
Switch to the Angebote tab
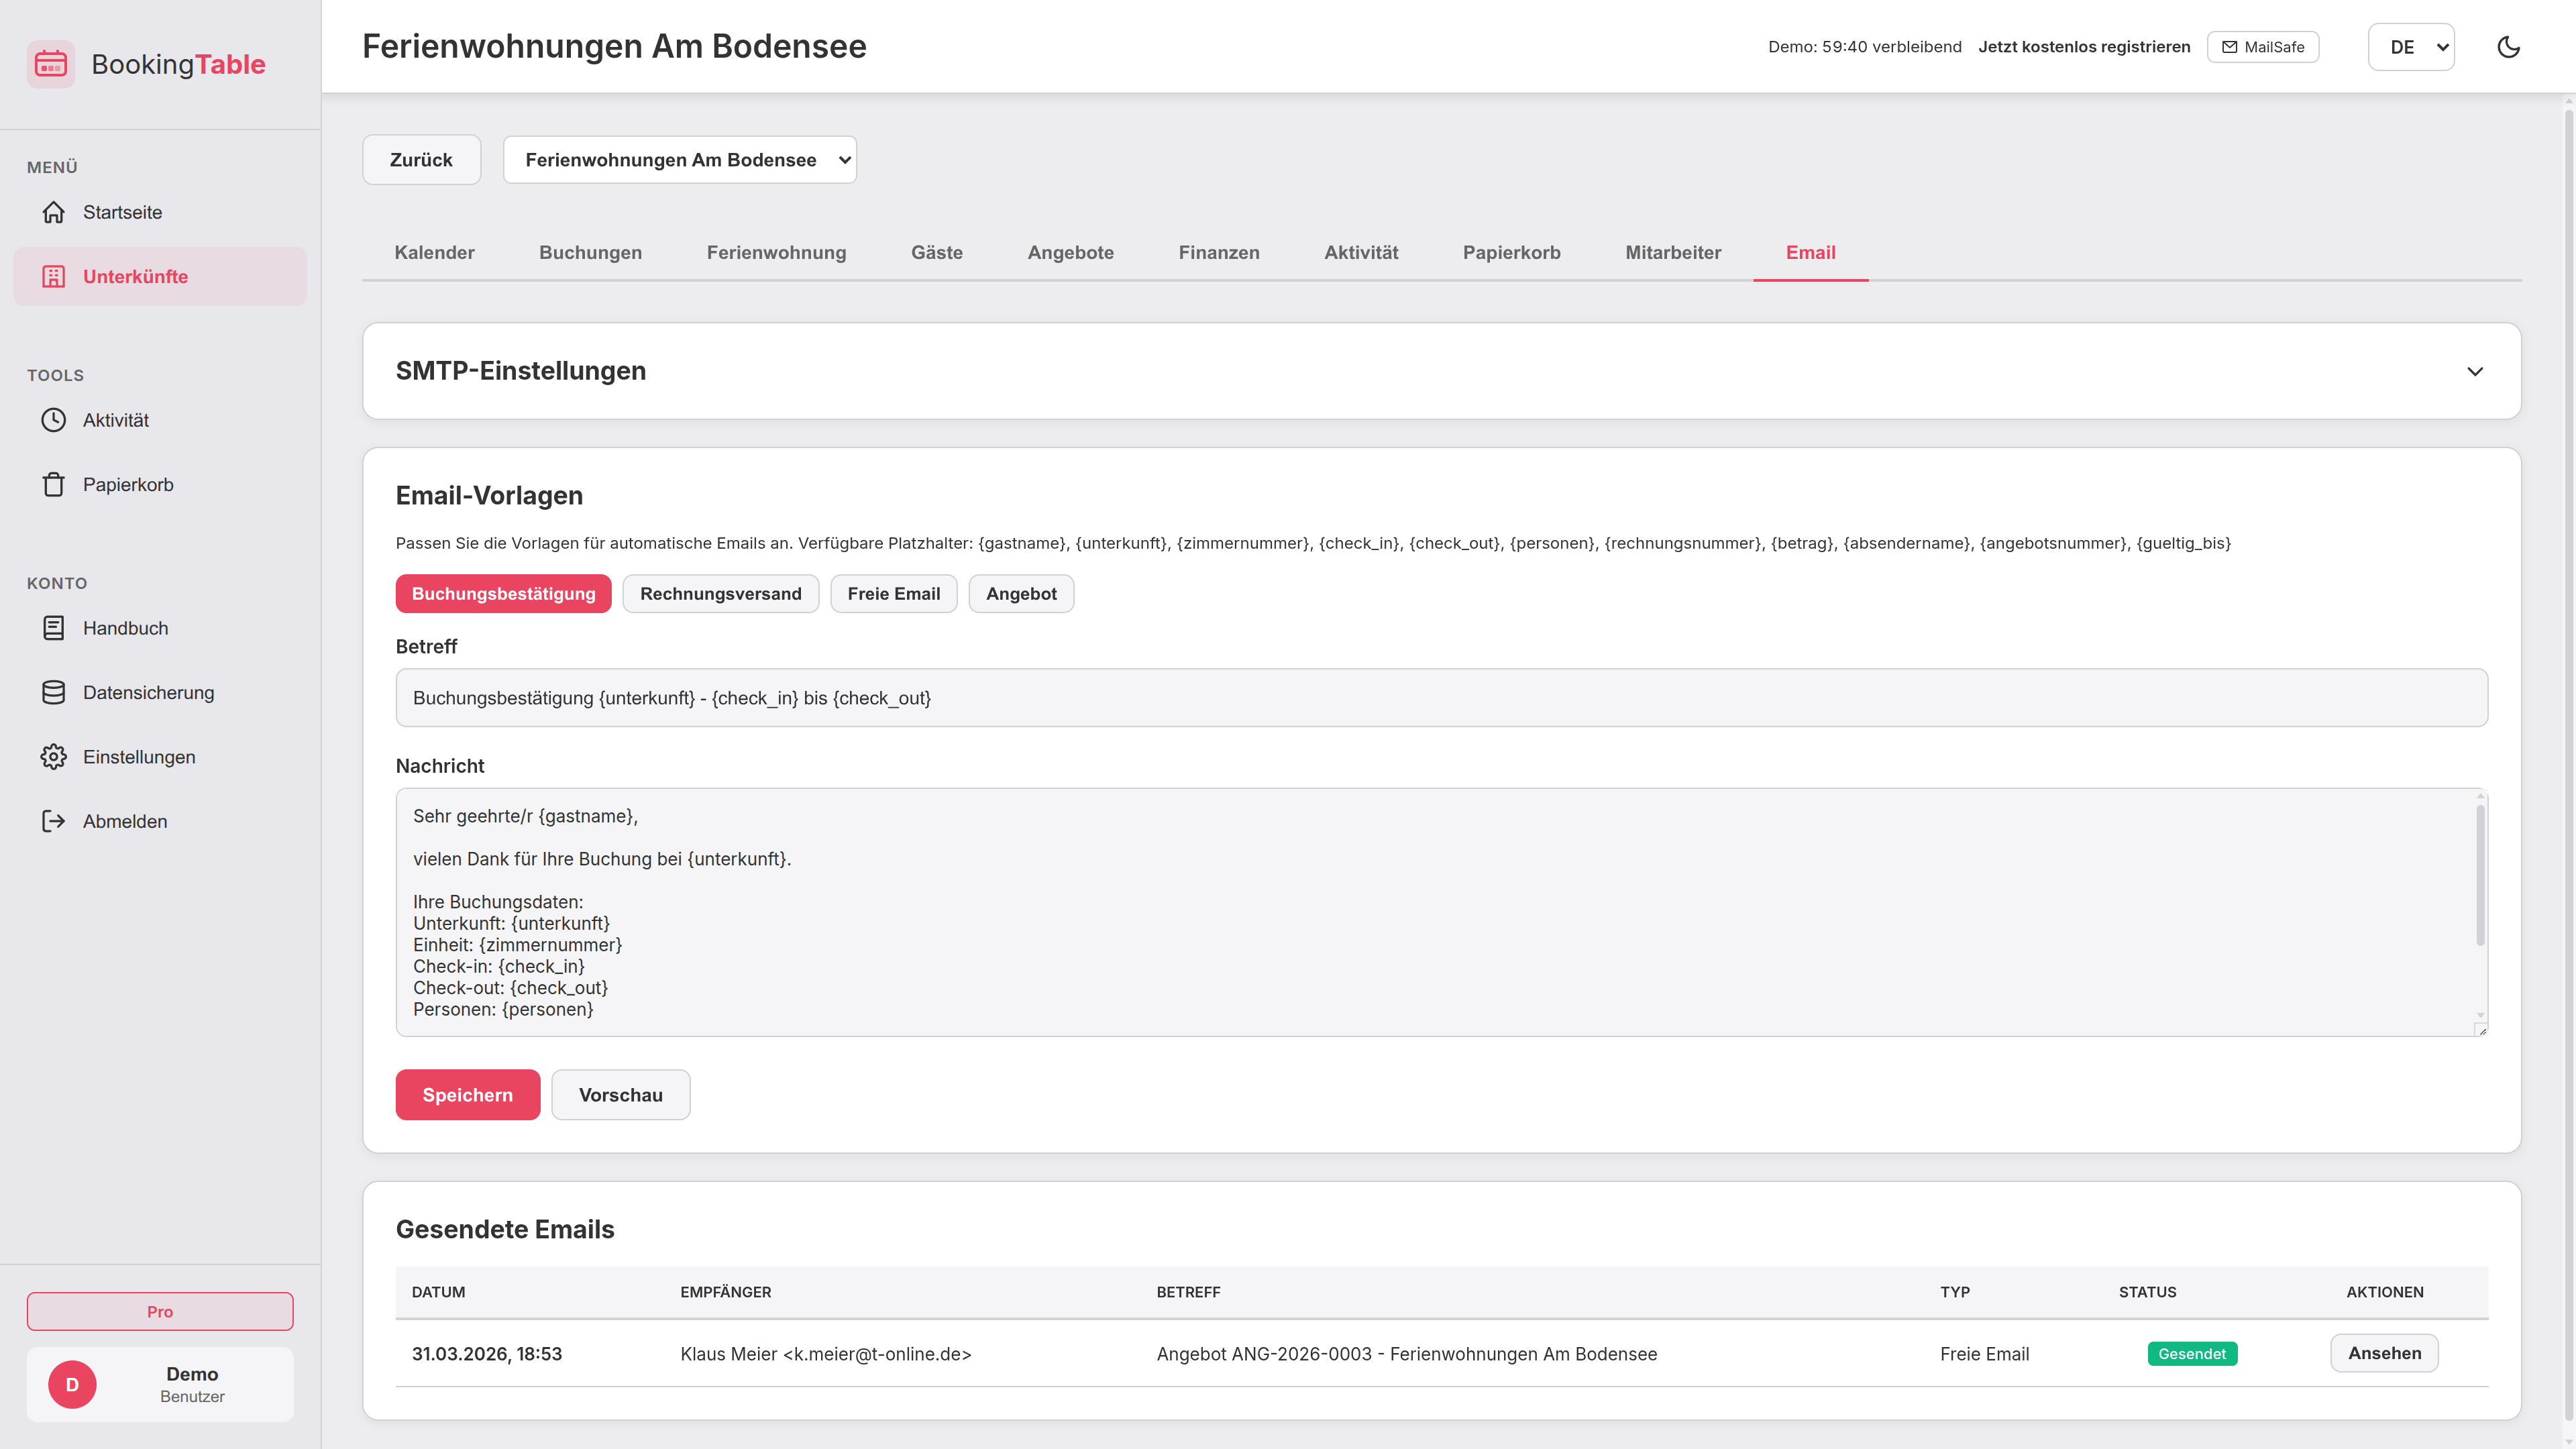coord(1071,253)
